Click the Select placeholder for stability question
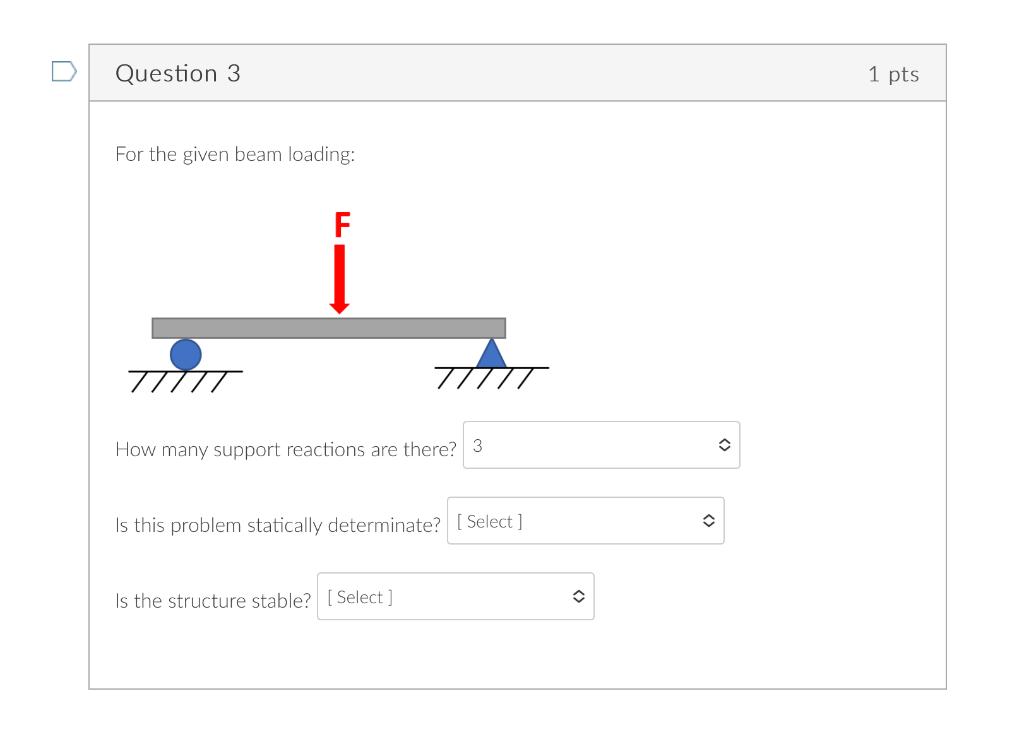The image size is (1024, 737). click(x=360, y=596)
